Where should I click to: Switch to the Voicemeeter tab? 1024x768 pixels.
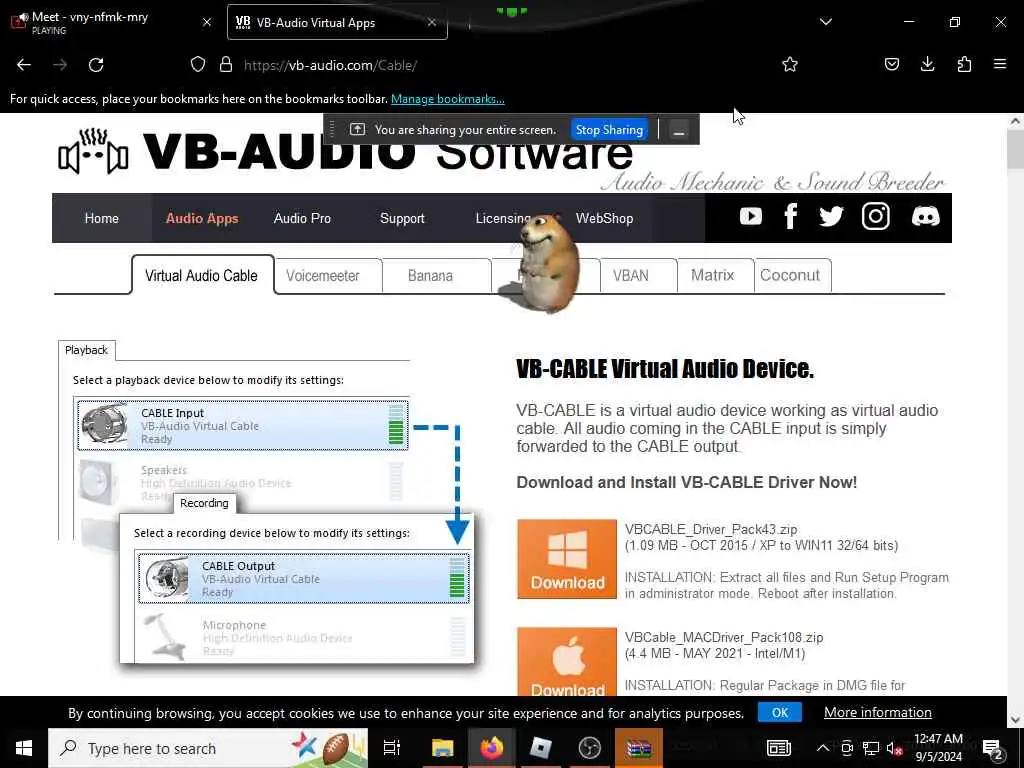323,276
